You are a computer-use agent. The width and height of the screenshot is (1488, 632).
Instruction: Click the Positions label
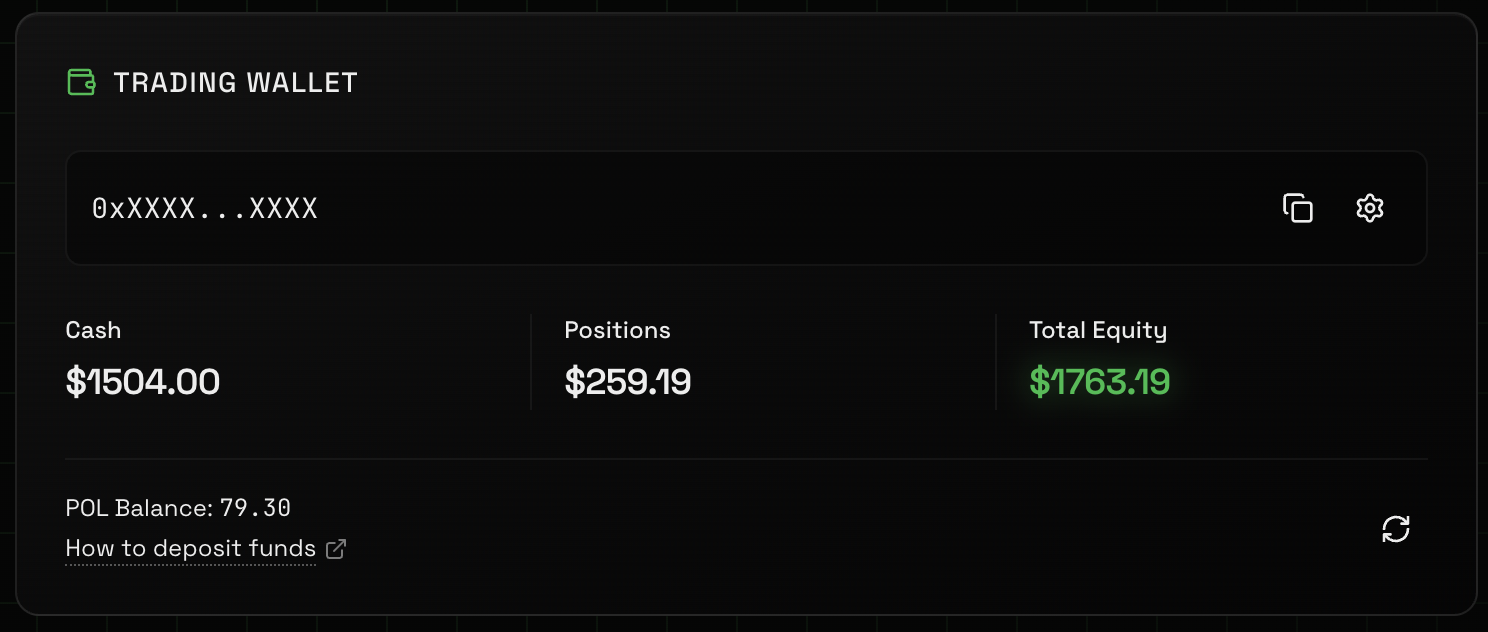[x=617, y=330]
